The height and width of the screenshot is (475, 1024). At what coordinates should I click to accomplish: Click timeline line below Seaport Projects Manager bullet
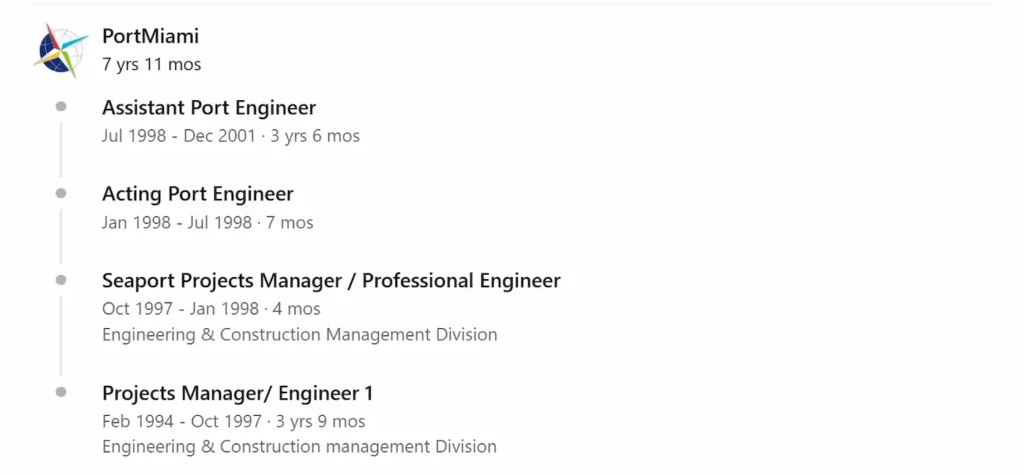[x=61, y=336]
